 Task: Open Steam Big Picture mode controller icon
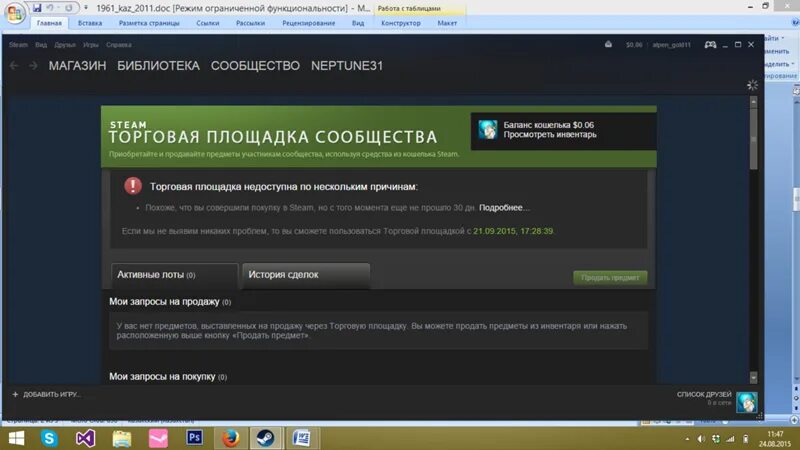point(710,45)
